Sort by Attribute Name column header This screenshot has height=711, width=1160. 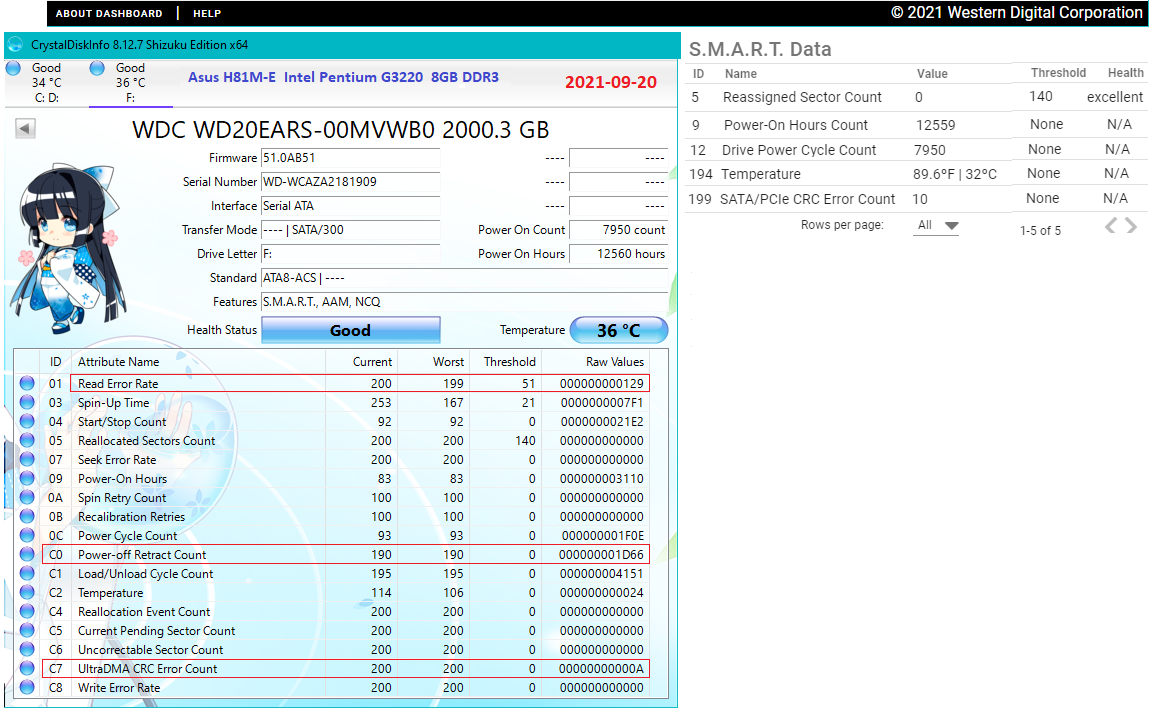118,362
